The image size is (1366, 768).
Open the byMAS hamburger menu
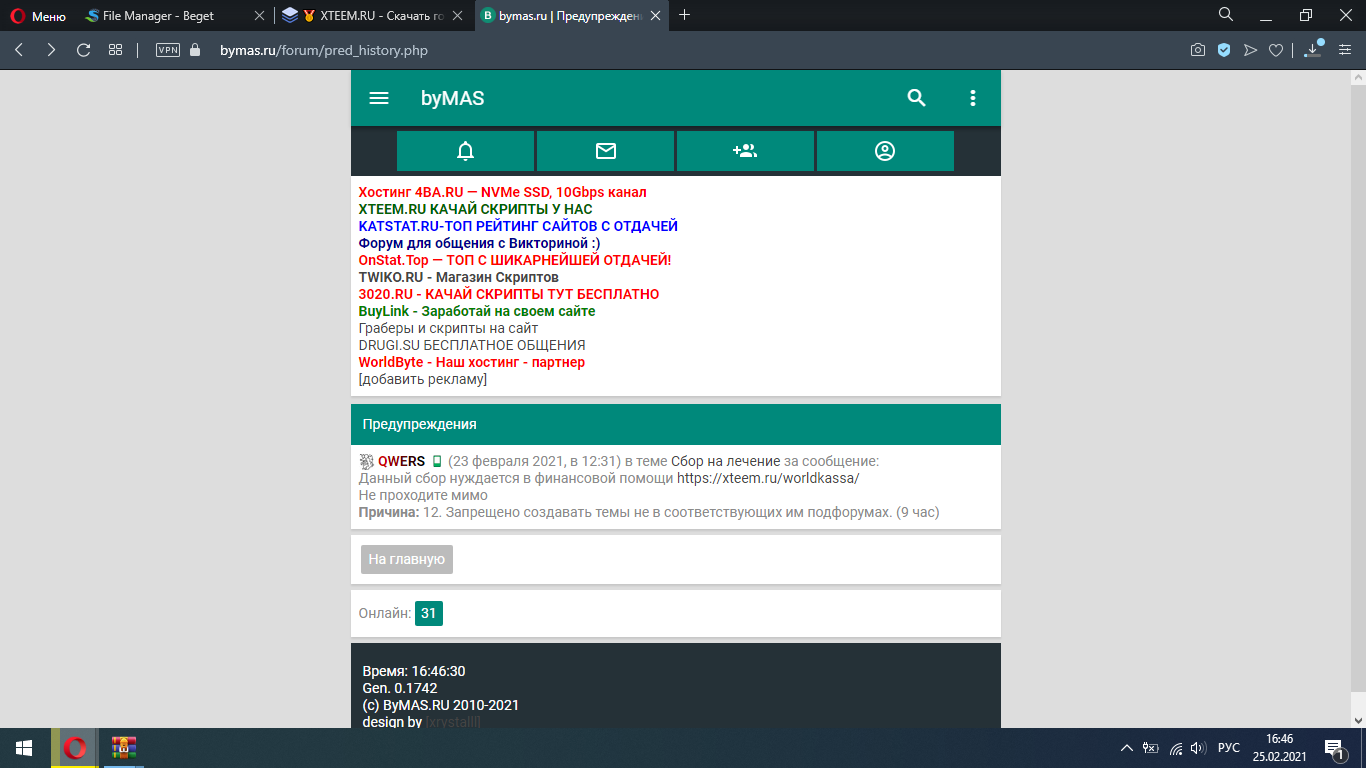(x=379, y=98)
